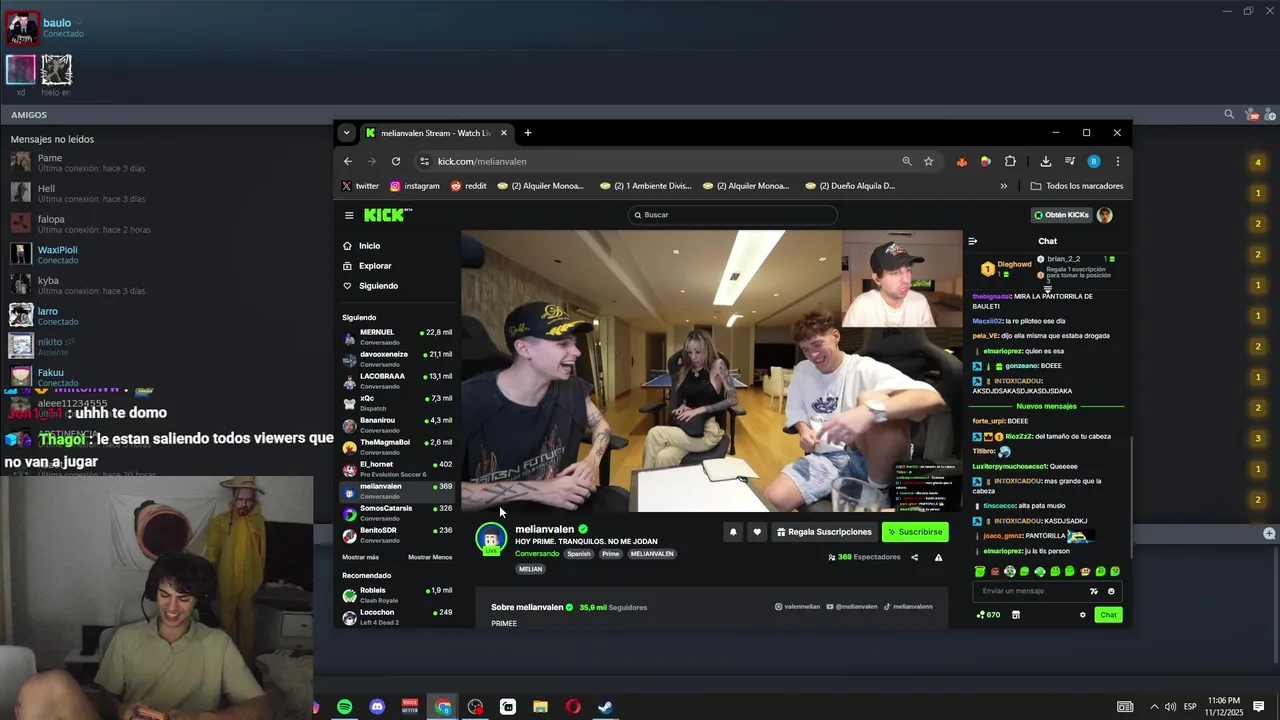This screenshot has width=1280, height=720.
Task: Select TheMagmaBoi channel in following list
Action: pyautogui.click(x=397, y=447)
